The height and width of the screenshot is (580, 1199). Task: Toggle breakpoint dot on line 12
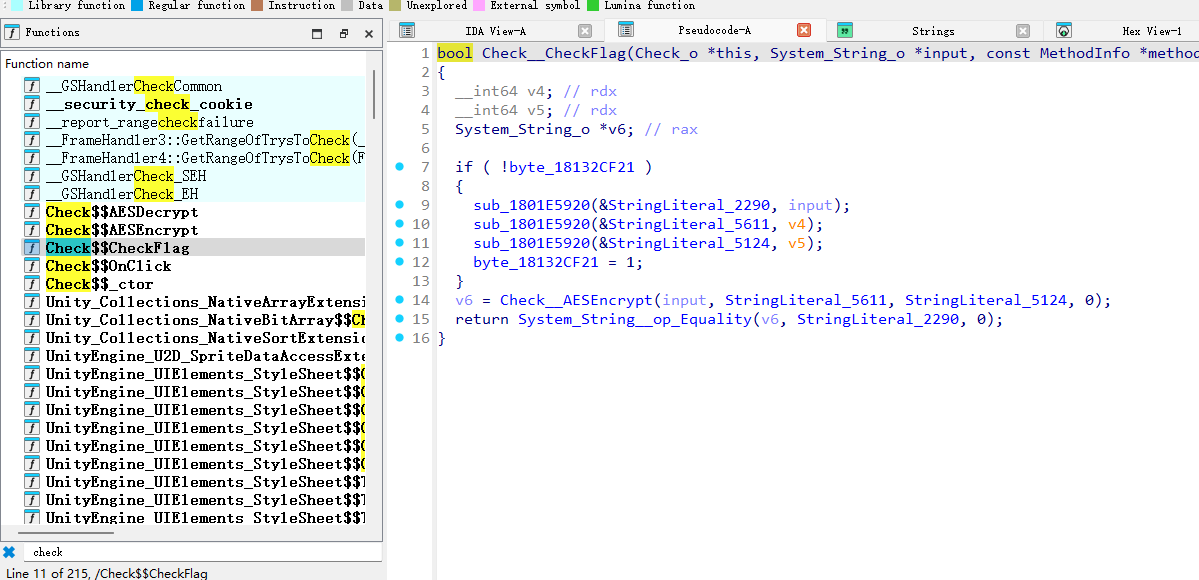tap(399, 262)
